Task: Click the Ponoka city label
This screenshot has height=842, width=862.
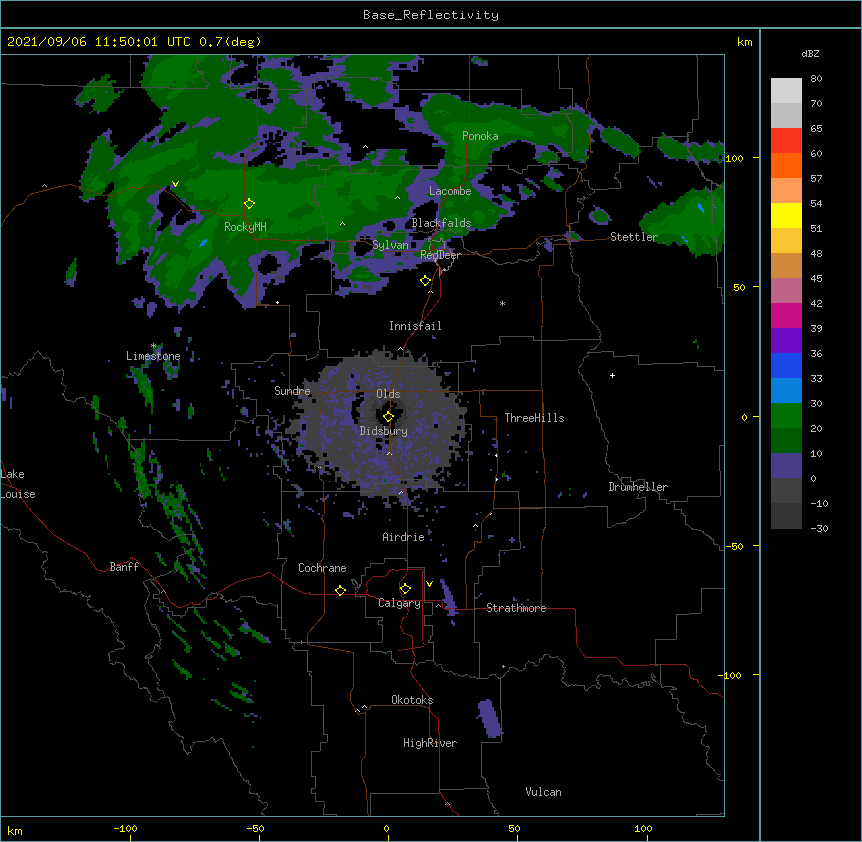Action: pos(480,136)
